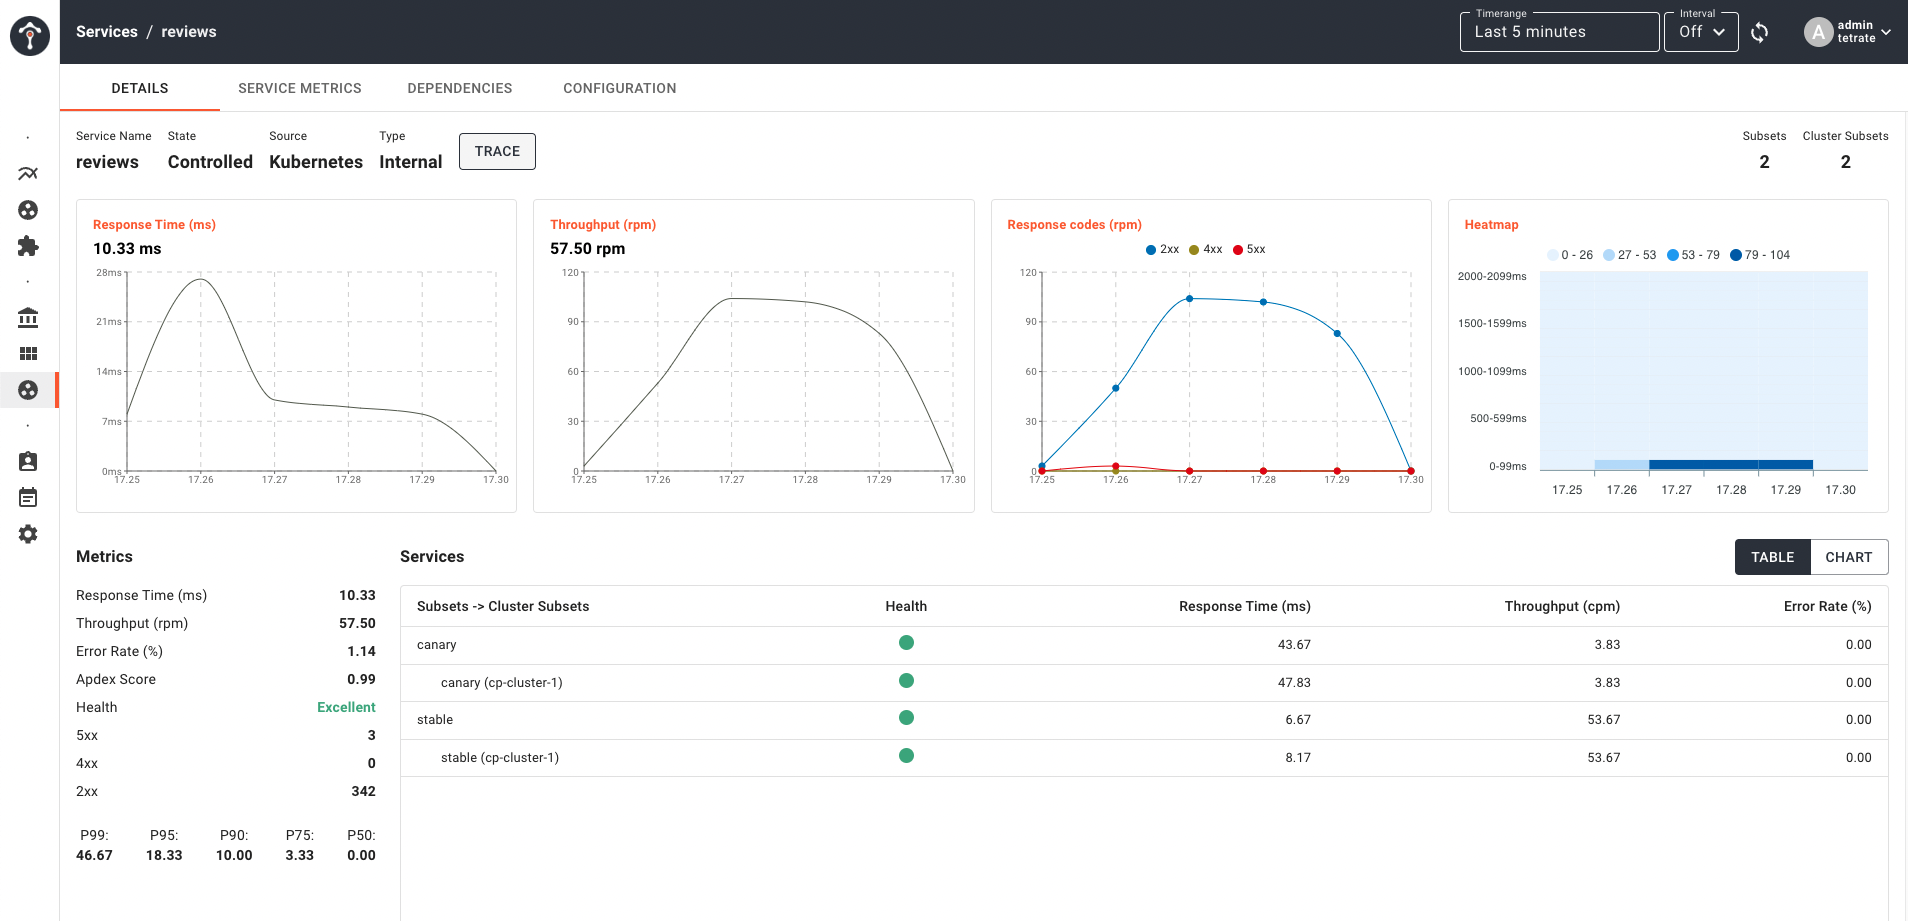
Task: Click the stable row in Services table
Action: click(1144, 720)
